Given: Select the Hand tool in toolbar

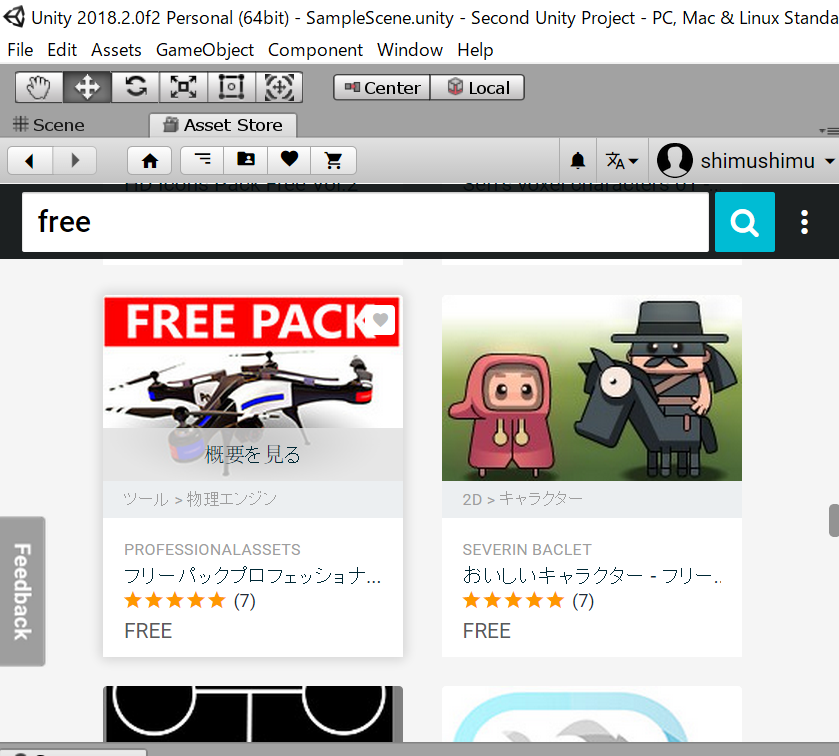Looking at the screenshot, I should tap(39, 88).
